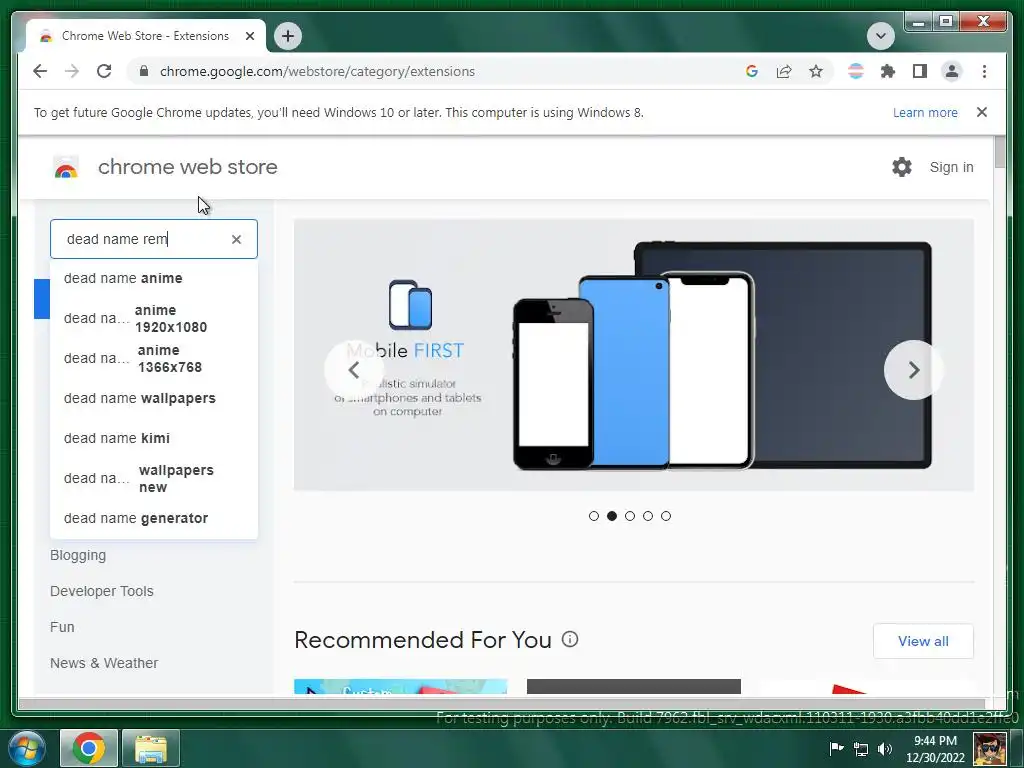Jump to fifth carousel dot
Image resolution: width=1024 pixels, height=768 pixels.
point(665,516)
